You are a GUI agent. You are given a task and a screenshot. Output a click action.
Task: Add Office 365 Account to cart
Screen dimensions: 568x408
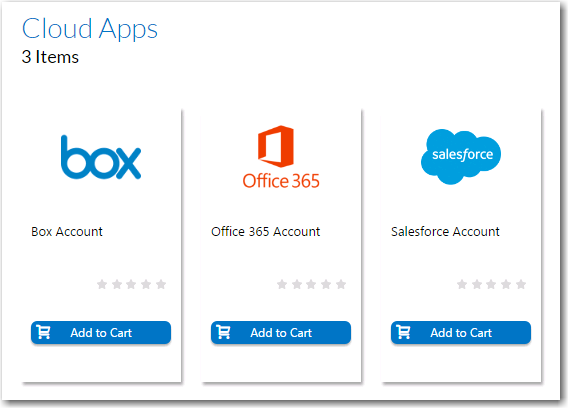(281, 332)
